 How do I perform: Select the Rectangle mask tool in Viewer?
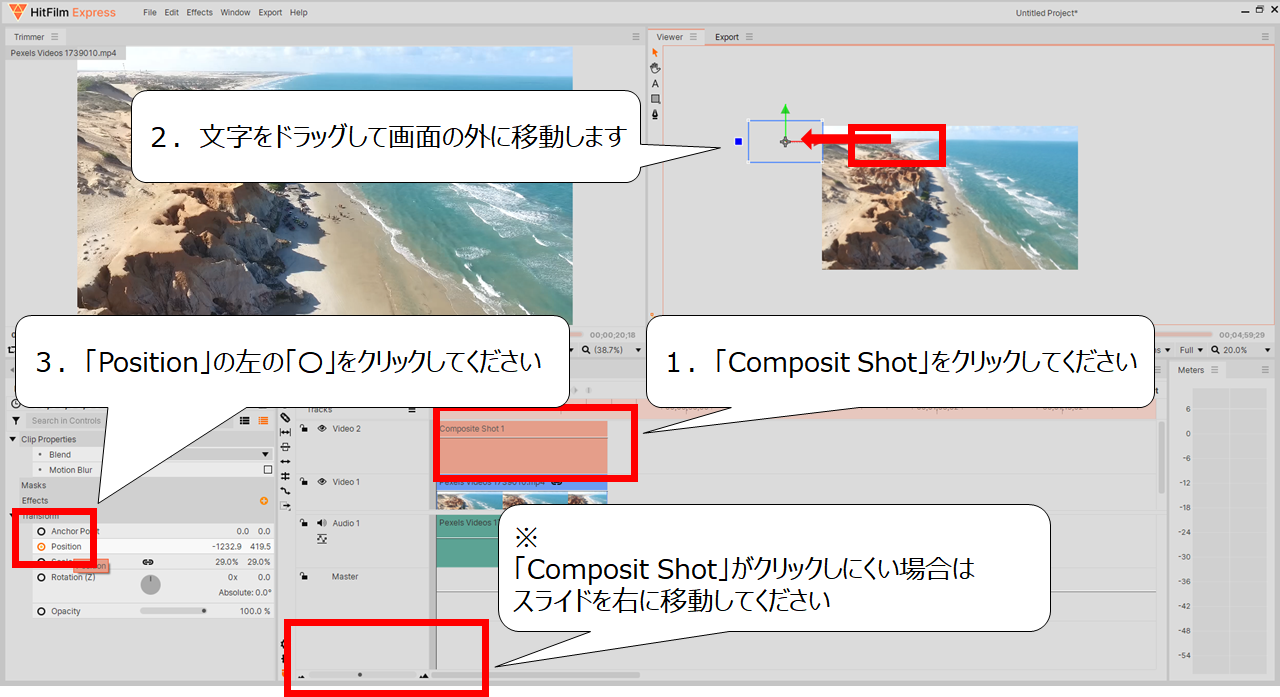pos(655,99)
